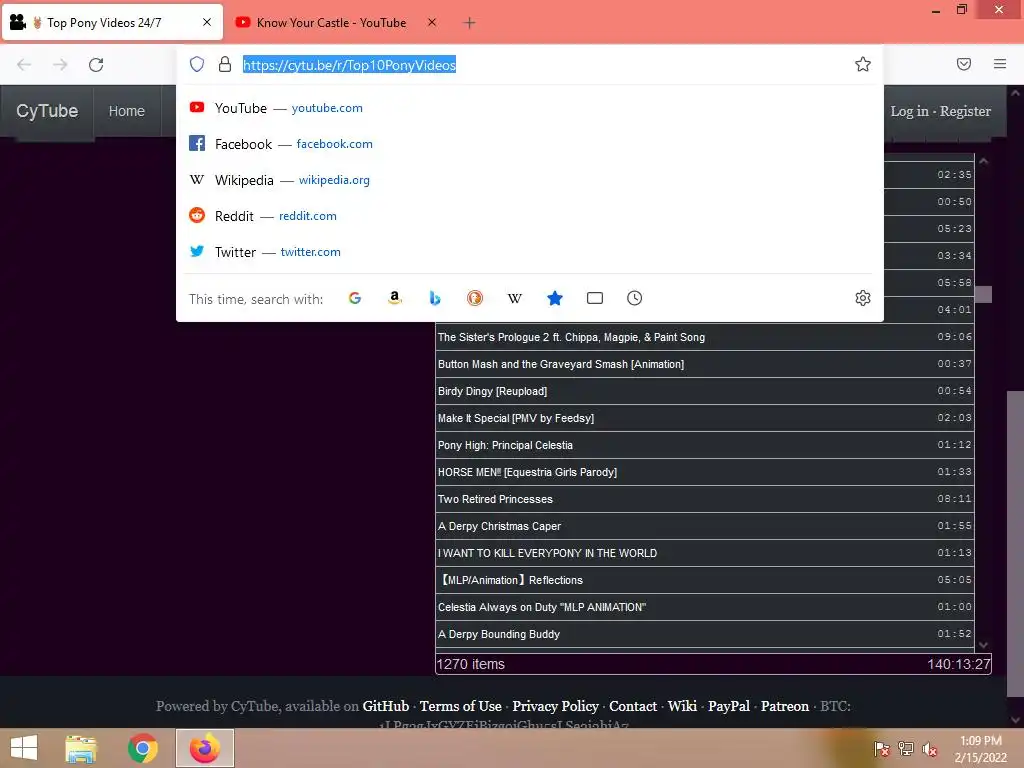Search with Wikipedia this time
Viewport: 1024px width, 768px height.
515,298
